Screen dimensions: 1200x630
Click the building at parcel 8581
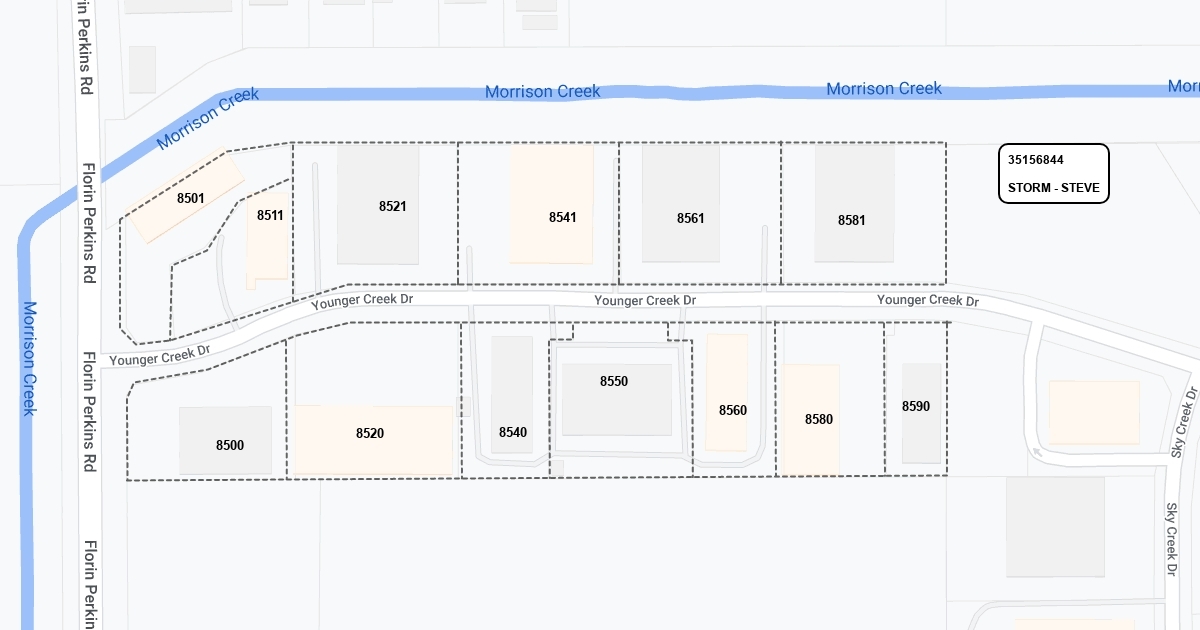pyautogui.click(x=851, y=219)
